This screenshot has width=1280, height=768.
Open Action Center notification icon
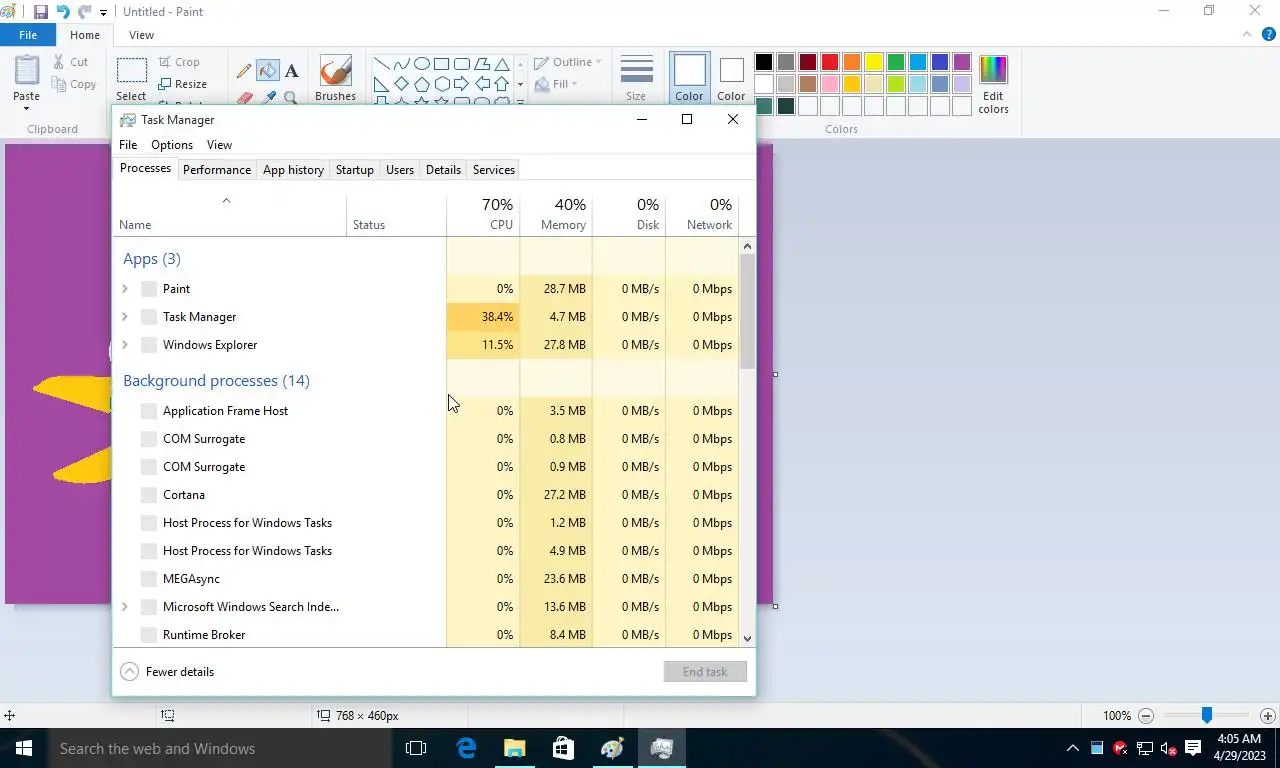coord(1192,748)
